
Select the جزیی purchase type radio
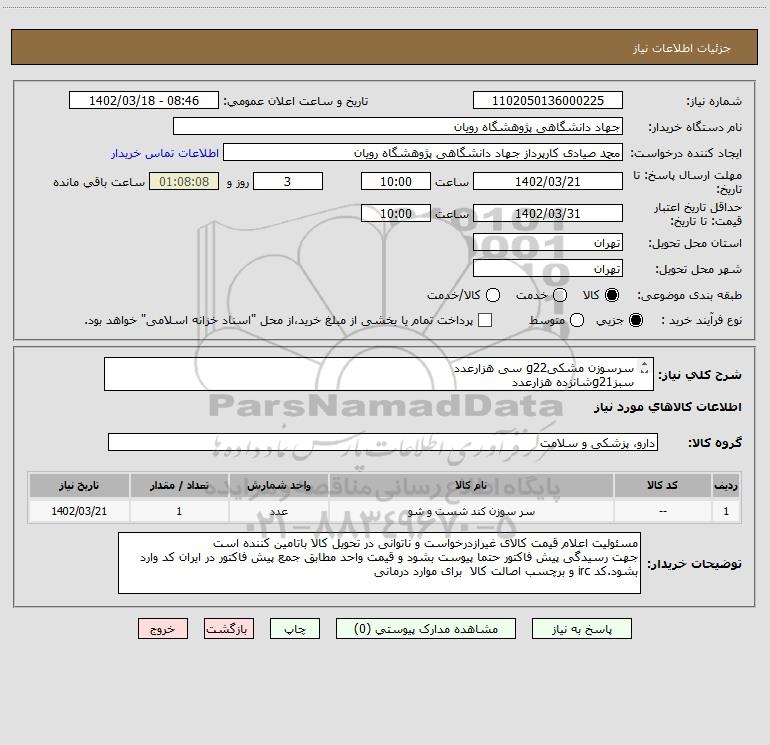pyautogui.click(x=636, y=320)
